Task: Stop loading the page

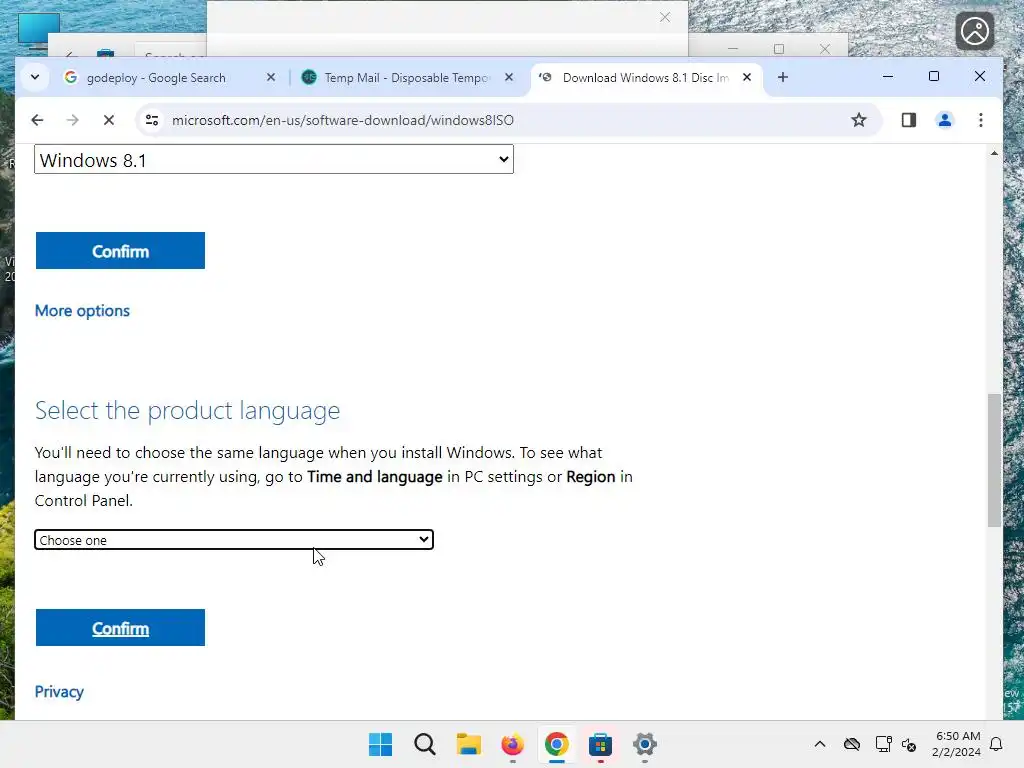Action: coord(108,120)
